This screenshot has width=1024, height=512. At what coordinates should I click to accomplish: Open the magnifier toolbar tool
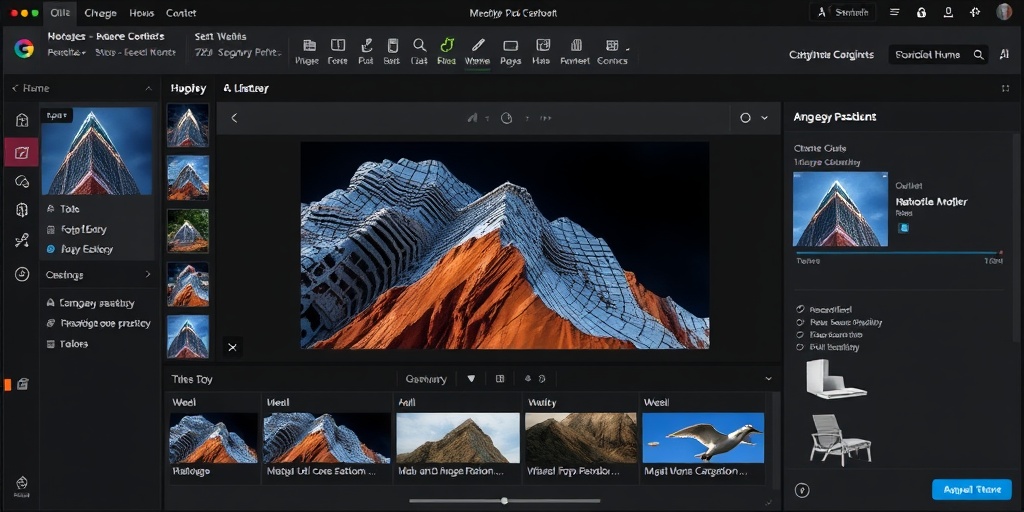419,45
